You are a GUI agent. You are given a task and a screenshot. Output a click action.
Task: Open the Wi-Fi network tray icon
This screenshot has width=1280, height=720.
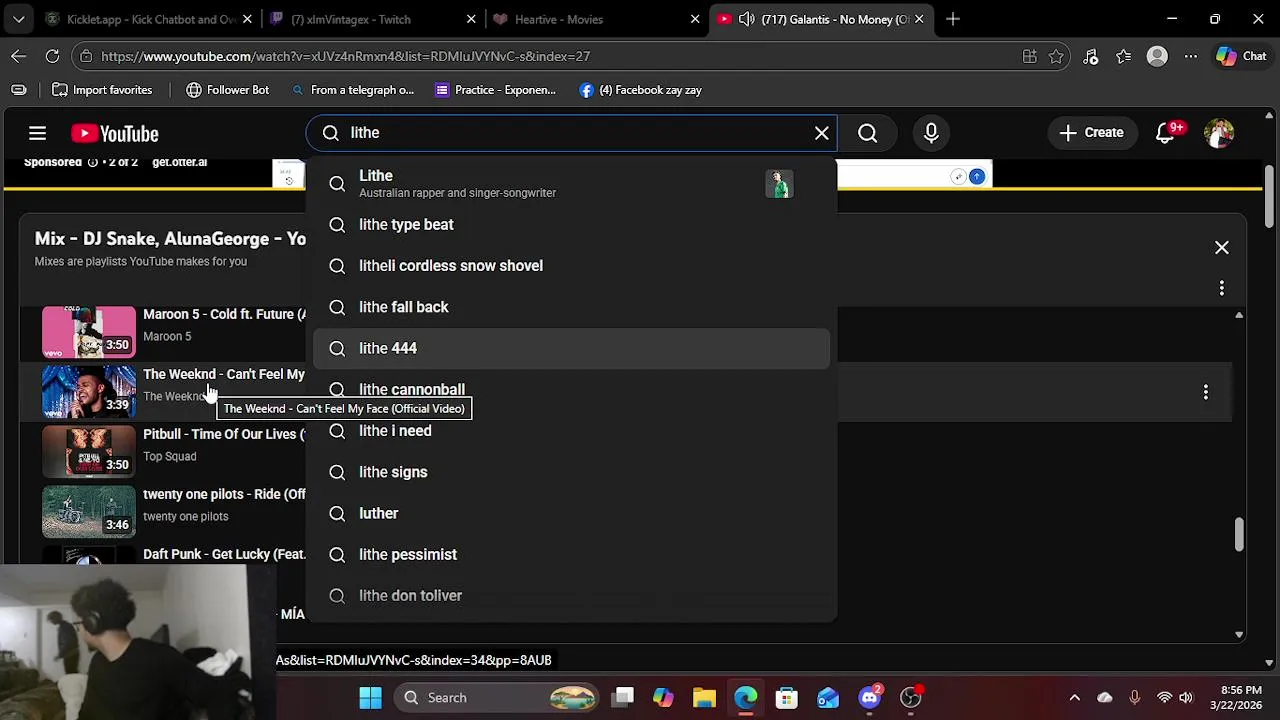(1164, 698)
